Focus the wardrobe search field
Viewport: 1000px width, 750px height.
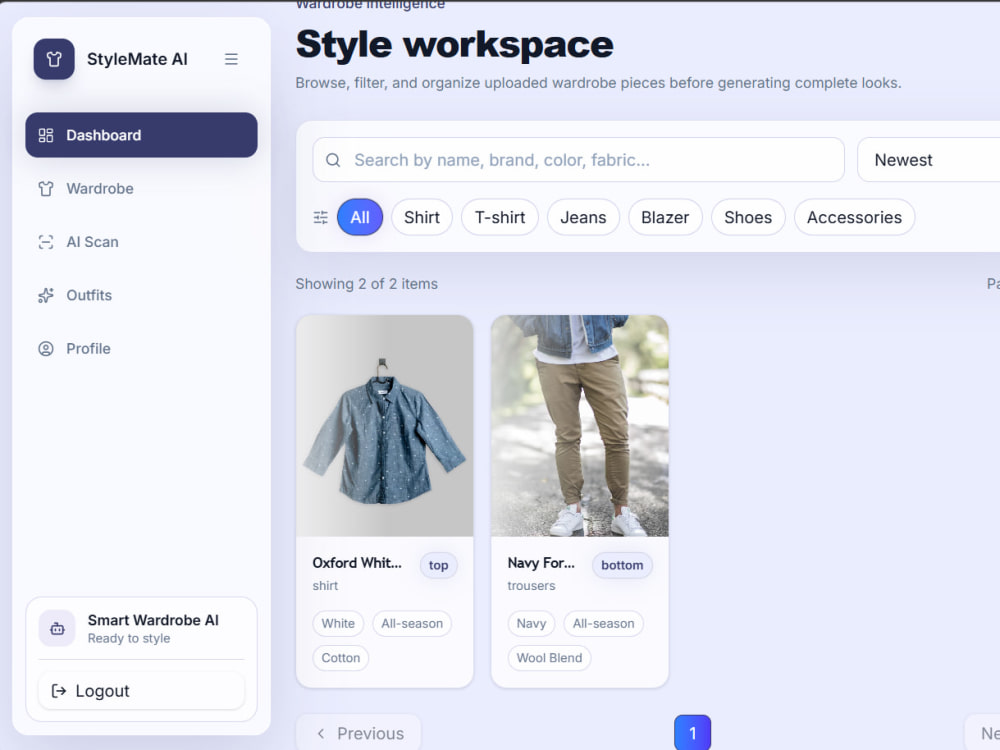578,160
